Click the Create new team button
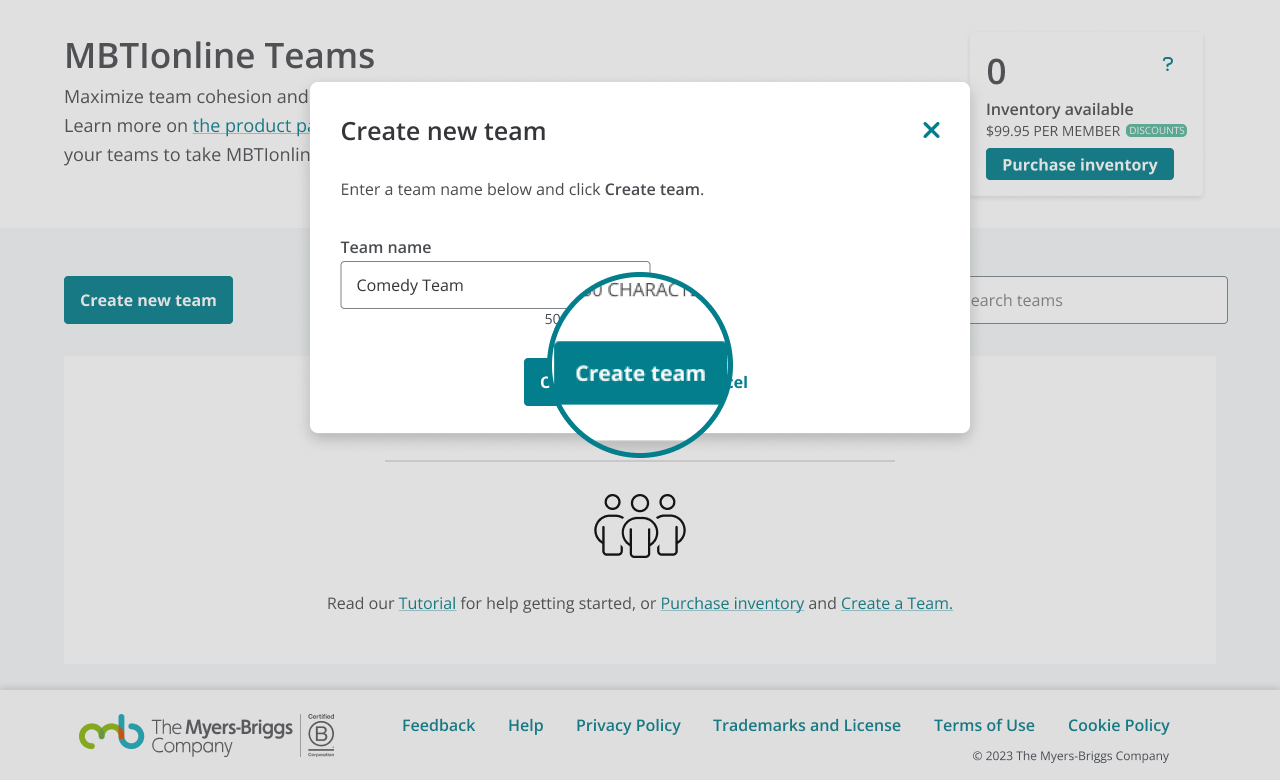The image size is (1280, 780). tap(148, 300)
